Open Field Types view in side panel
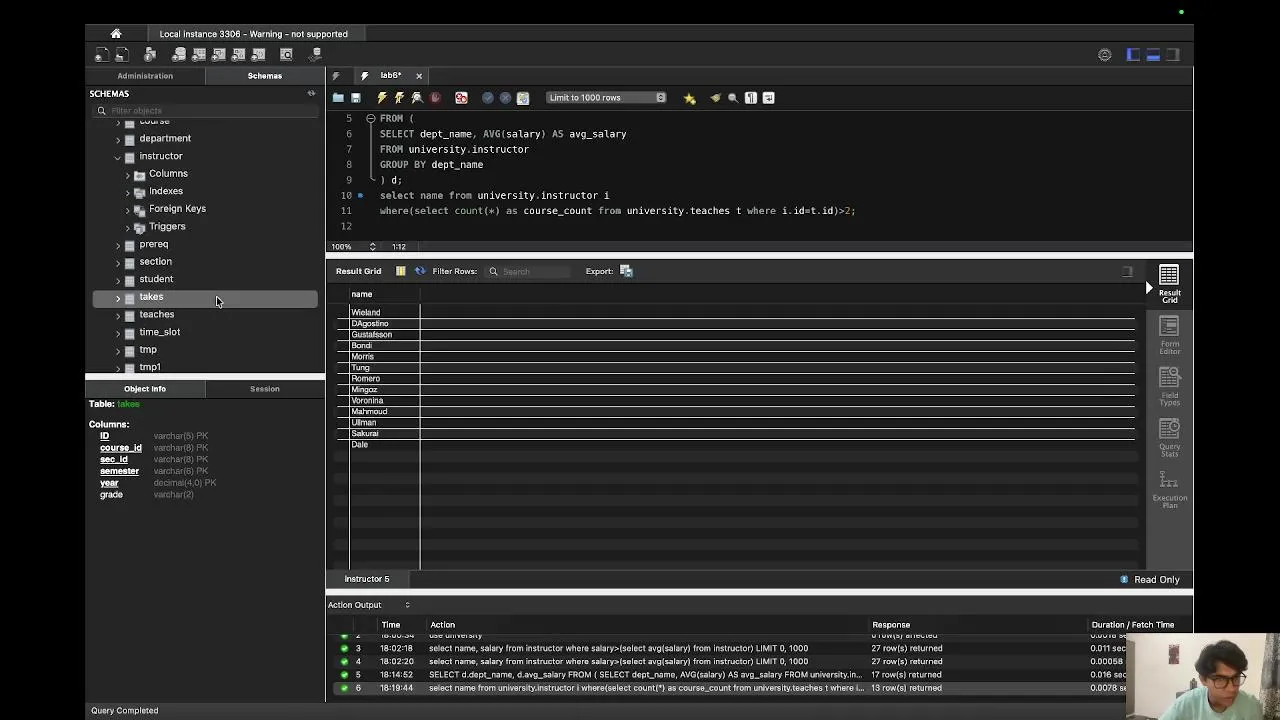Viewport: 1280px width, 720px height. click(x=1169, y=386)
